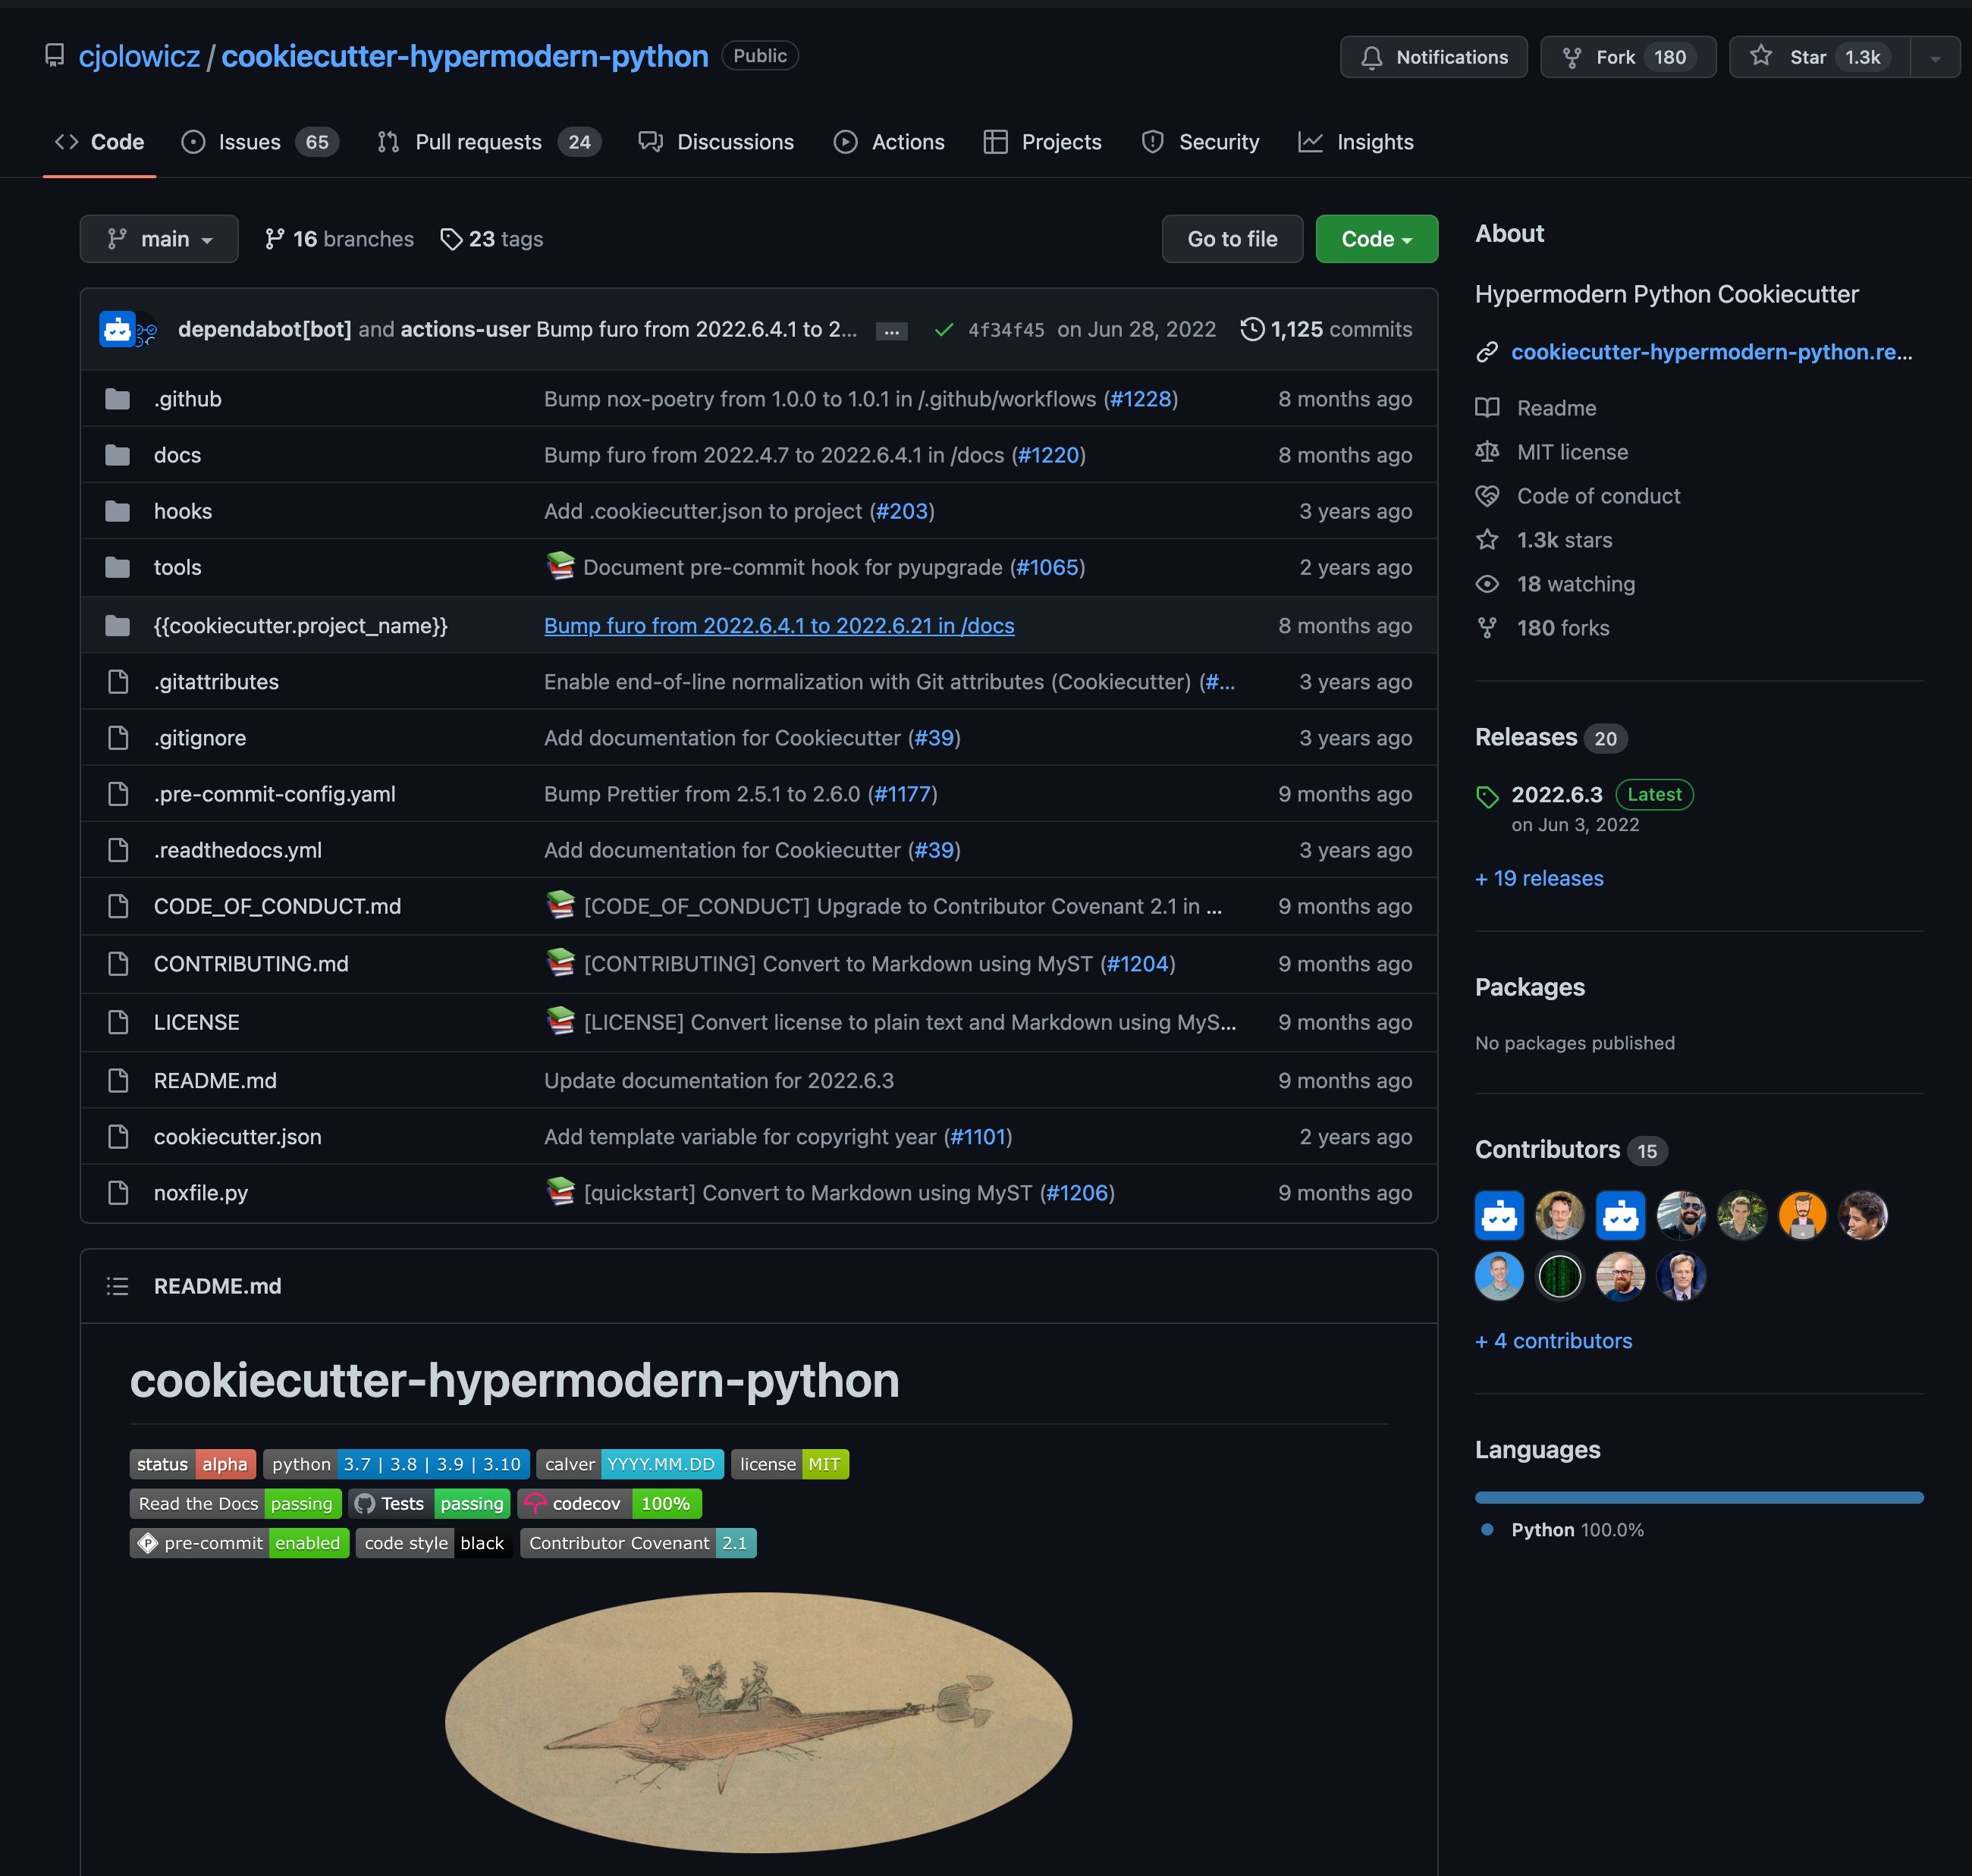Open the Security tab
The image size is (1972, 1876).
(1200, 142)
